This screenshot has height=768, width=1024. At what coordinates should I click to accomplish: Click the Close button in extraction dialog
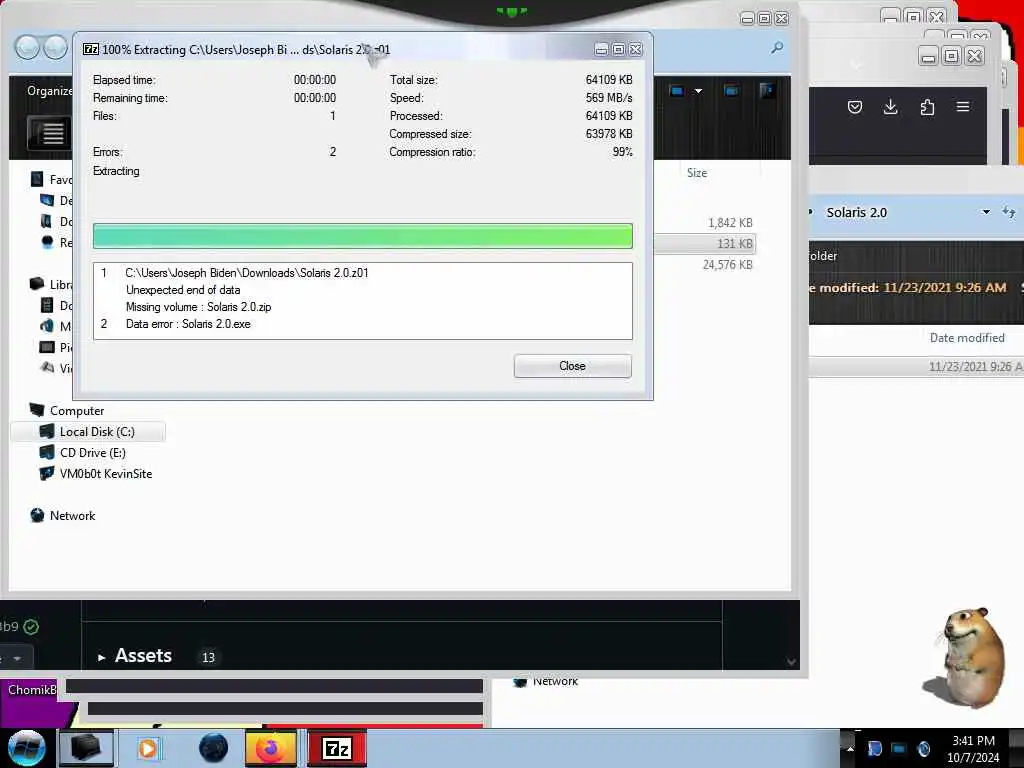click(572, 366)
